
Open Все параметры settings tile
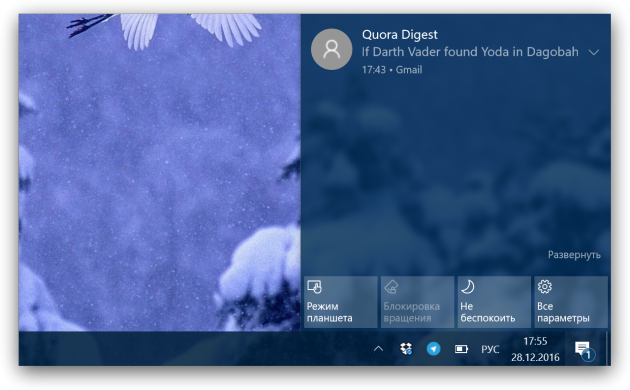pyautogui.click(x=571, y=302)
